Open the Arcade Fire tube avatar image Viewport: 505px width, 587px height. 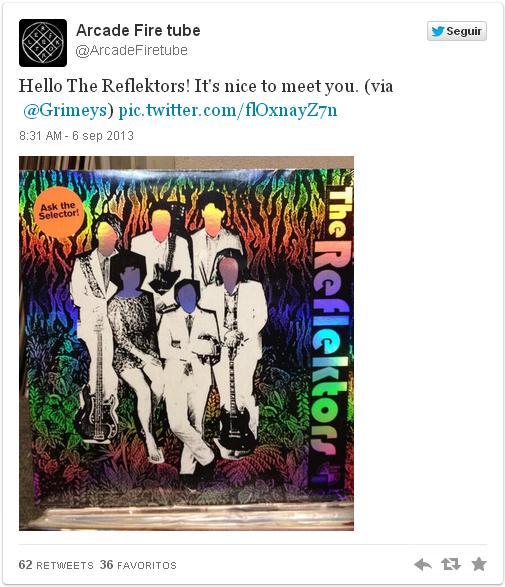(43, 43)
